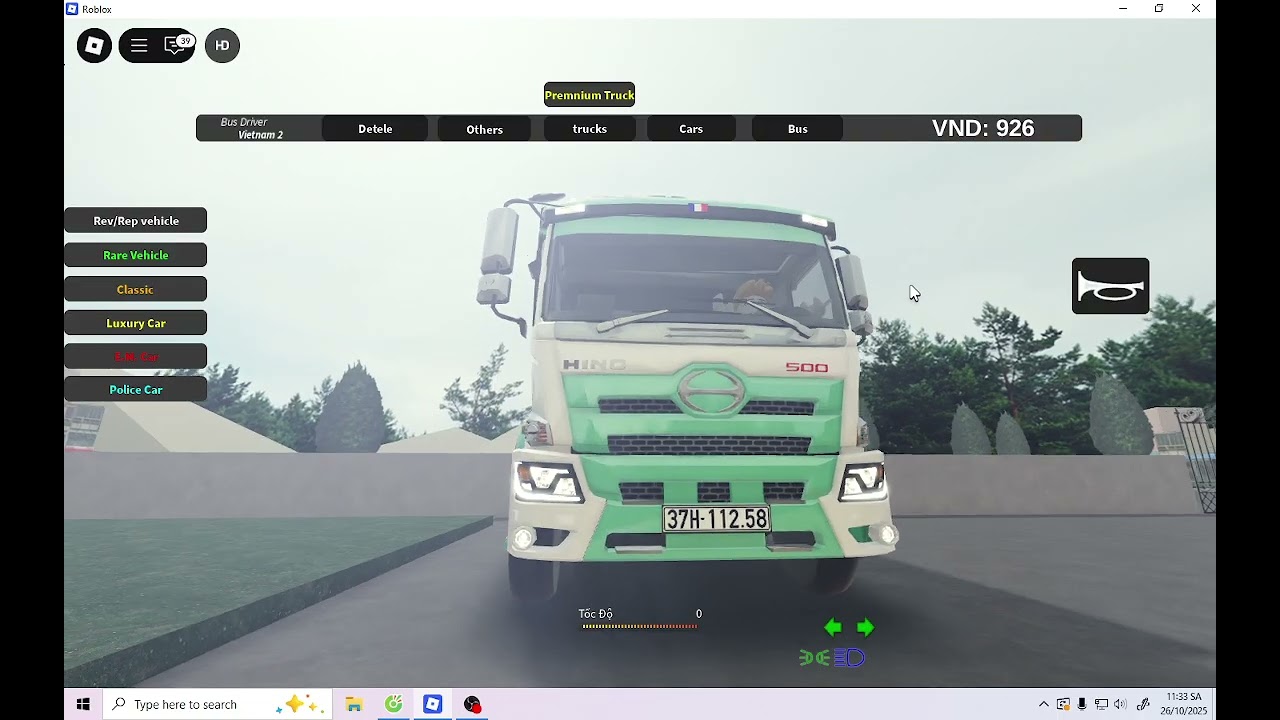Expand the hidden system tray icons chevron
1280x720 pixels.
[x=1044, y=704]
